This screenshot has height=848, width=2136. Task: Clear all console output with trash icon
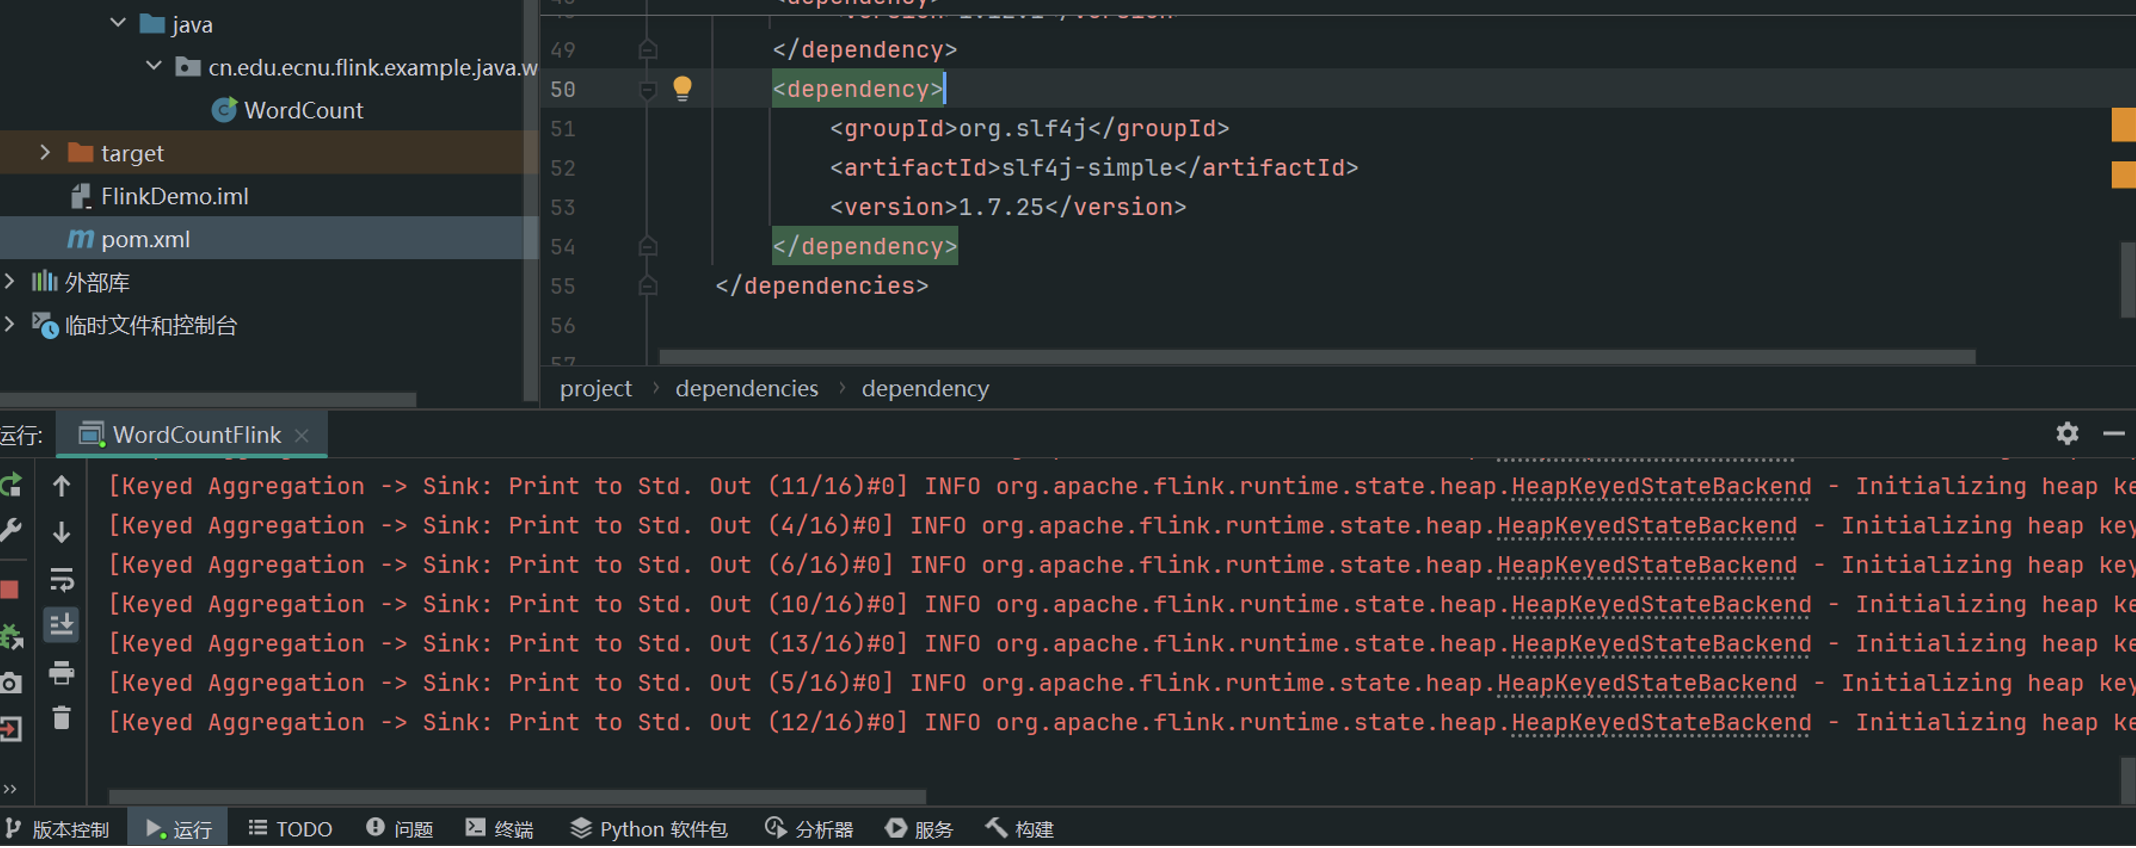(x=62, y=718)
